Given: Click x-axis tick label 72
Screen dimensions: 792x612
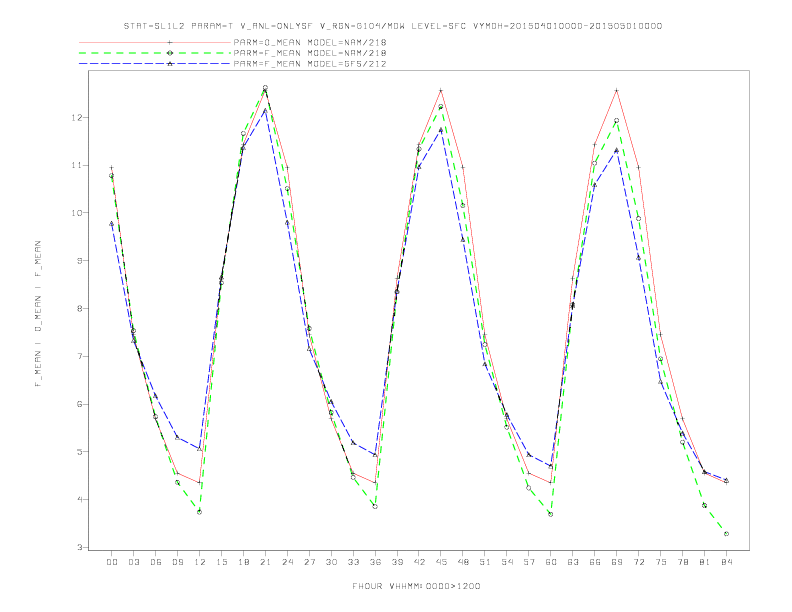Looking at the screenshot, I should [x=639, y=562].
